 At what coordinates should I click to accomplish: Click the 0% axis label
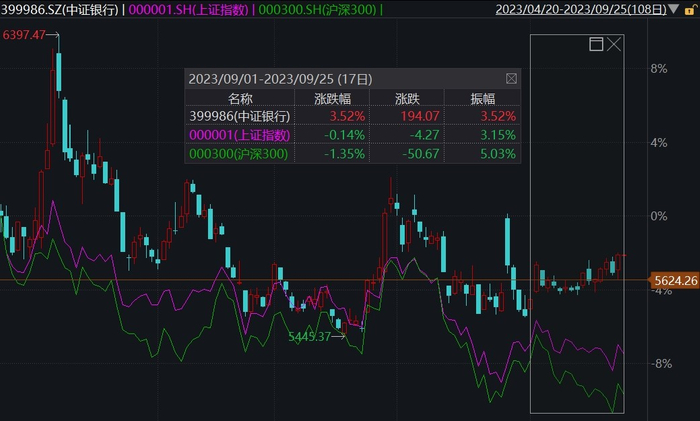659,217
